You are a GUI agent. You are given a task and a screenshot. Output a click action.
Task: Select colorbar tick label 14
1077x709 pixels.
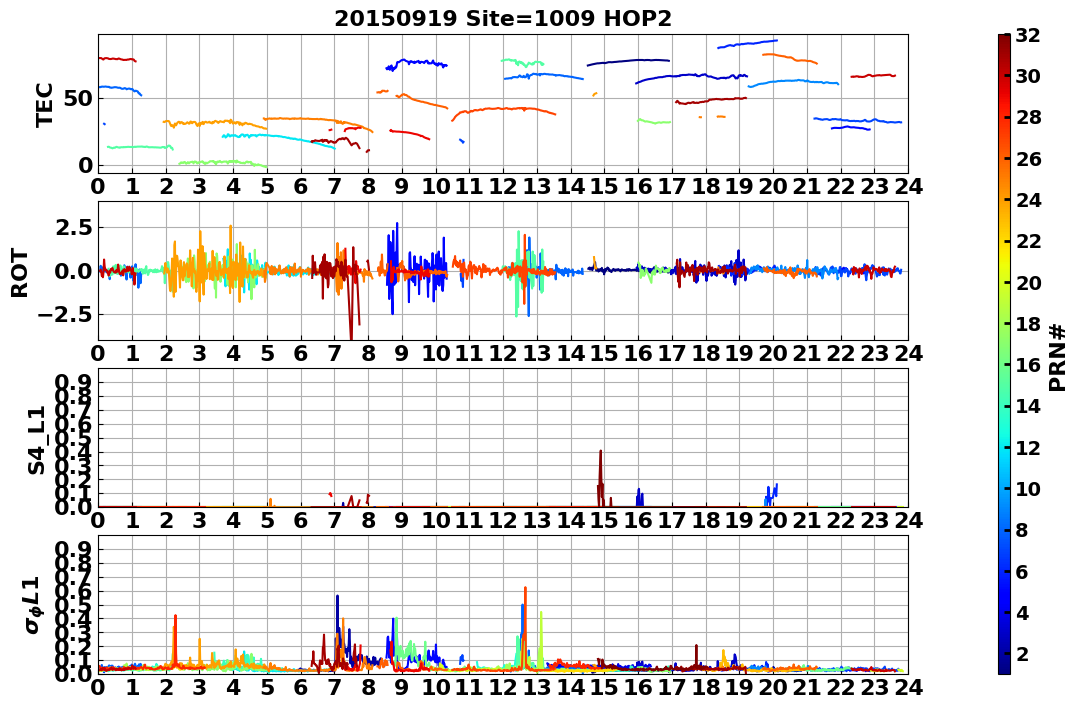pyautogui.click(x=1028, y=406)
